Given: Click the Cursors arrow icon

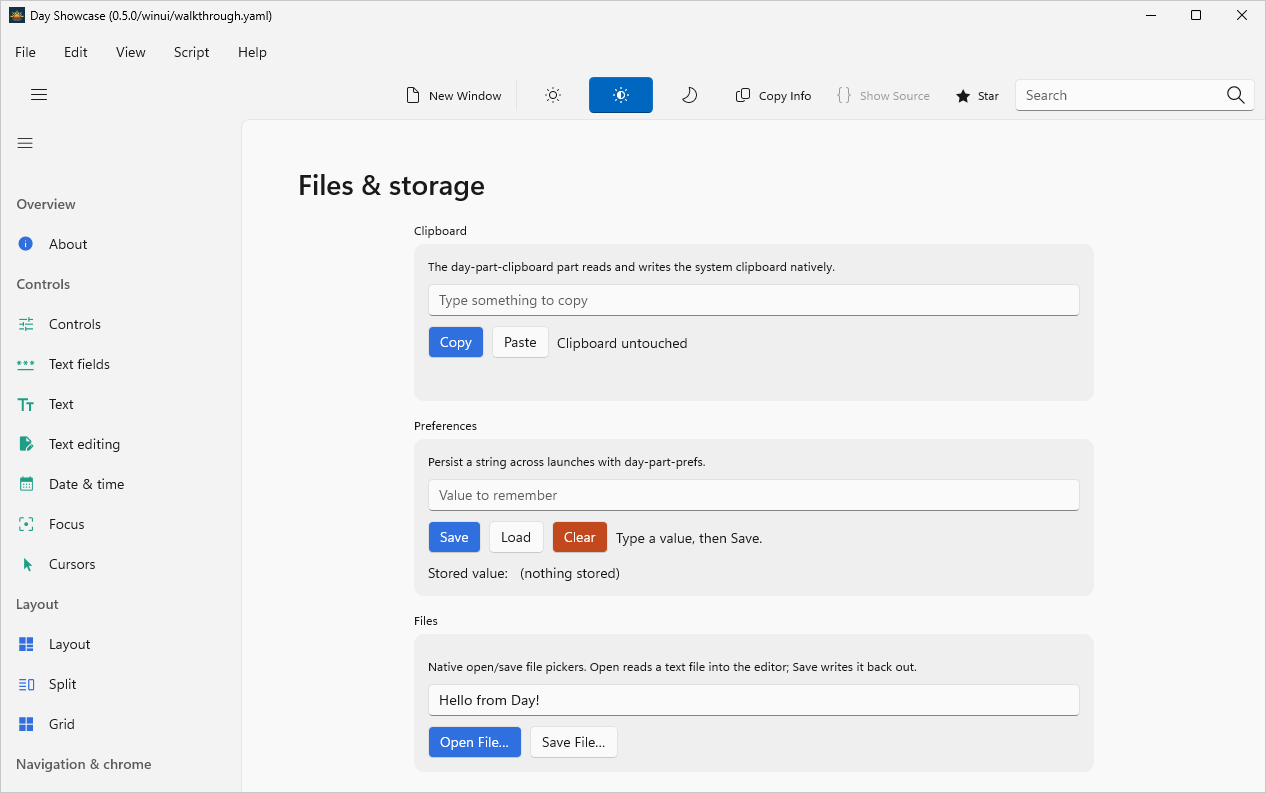Looking at the screenshot, I should [x=27, y=564].
